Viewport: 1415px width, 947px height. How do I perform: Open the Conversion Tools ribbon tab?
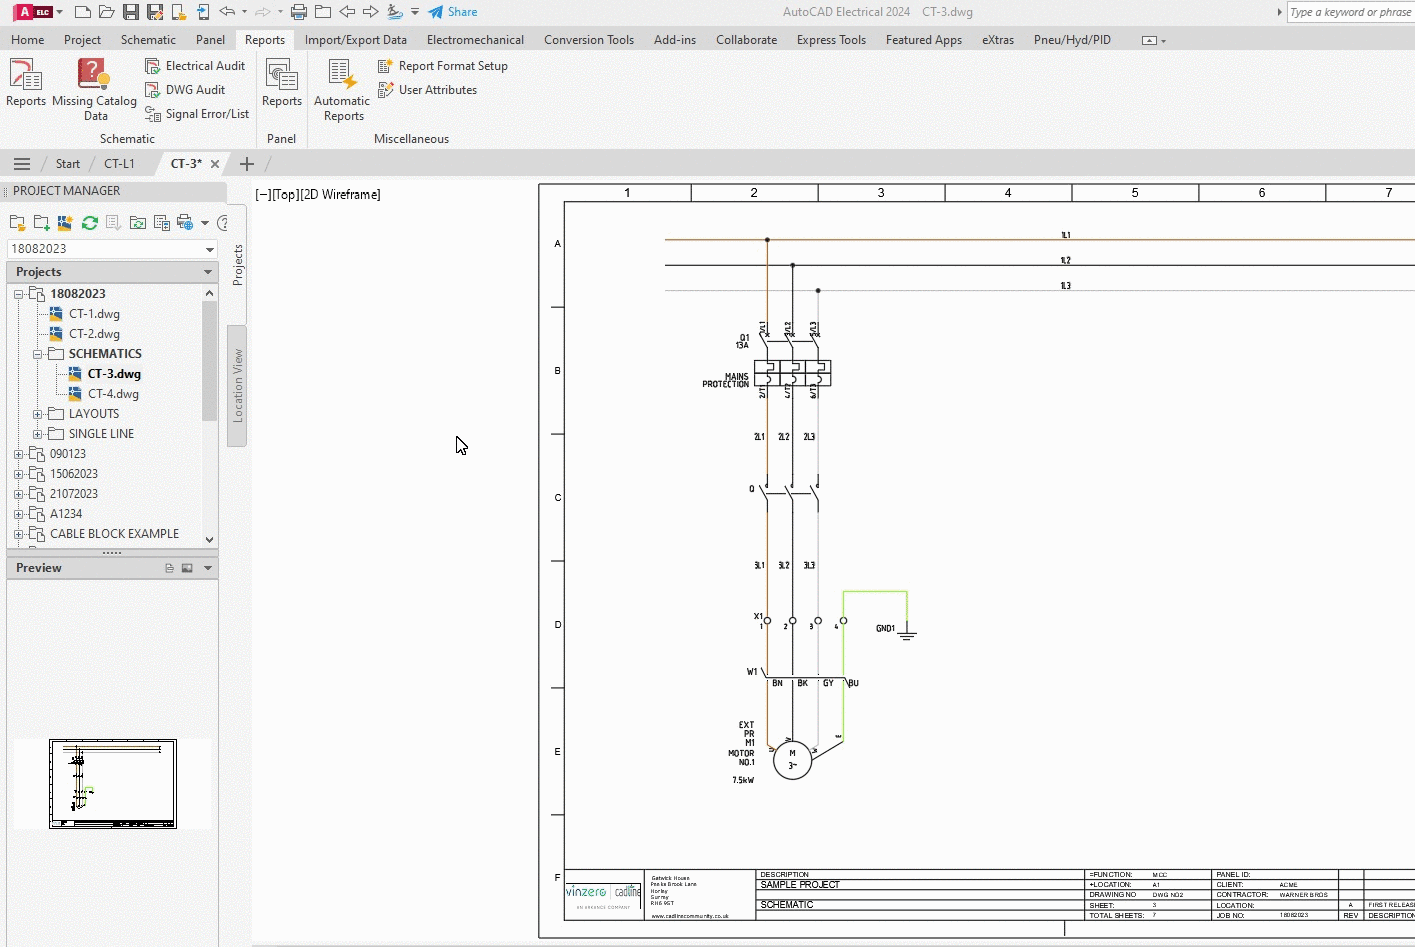pos(589,40)
